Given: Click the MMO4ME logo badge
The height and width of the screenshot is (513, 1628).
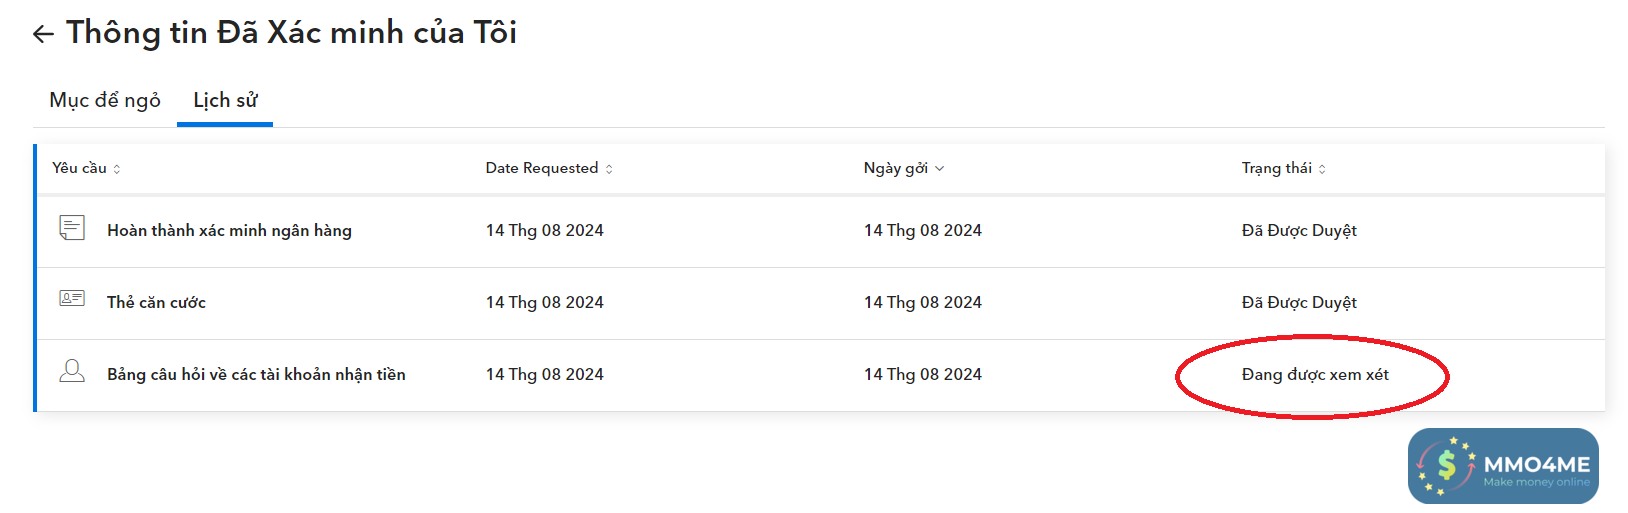Looking at the screenshot, I should [1502, 466].
